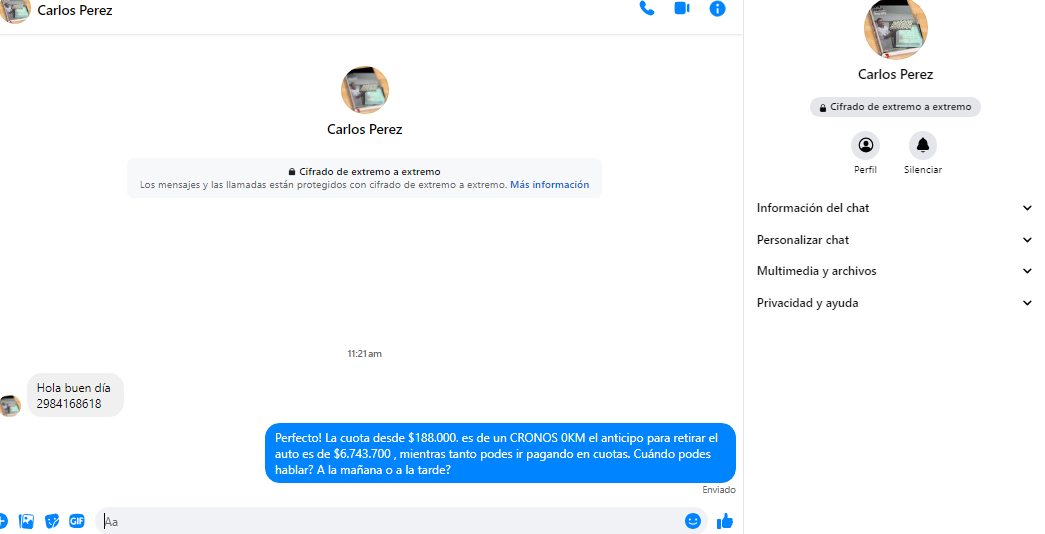Open the sticker picker
Image resolution: width=1045 pixels, height=534 pixels.
[52, 521]
